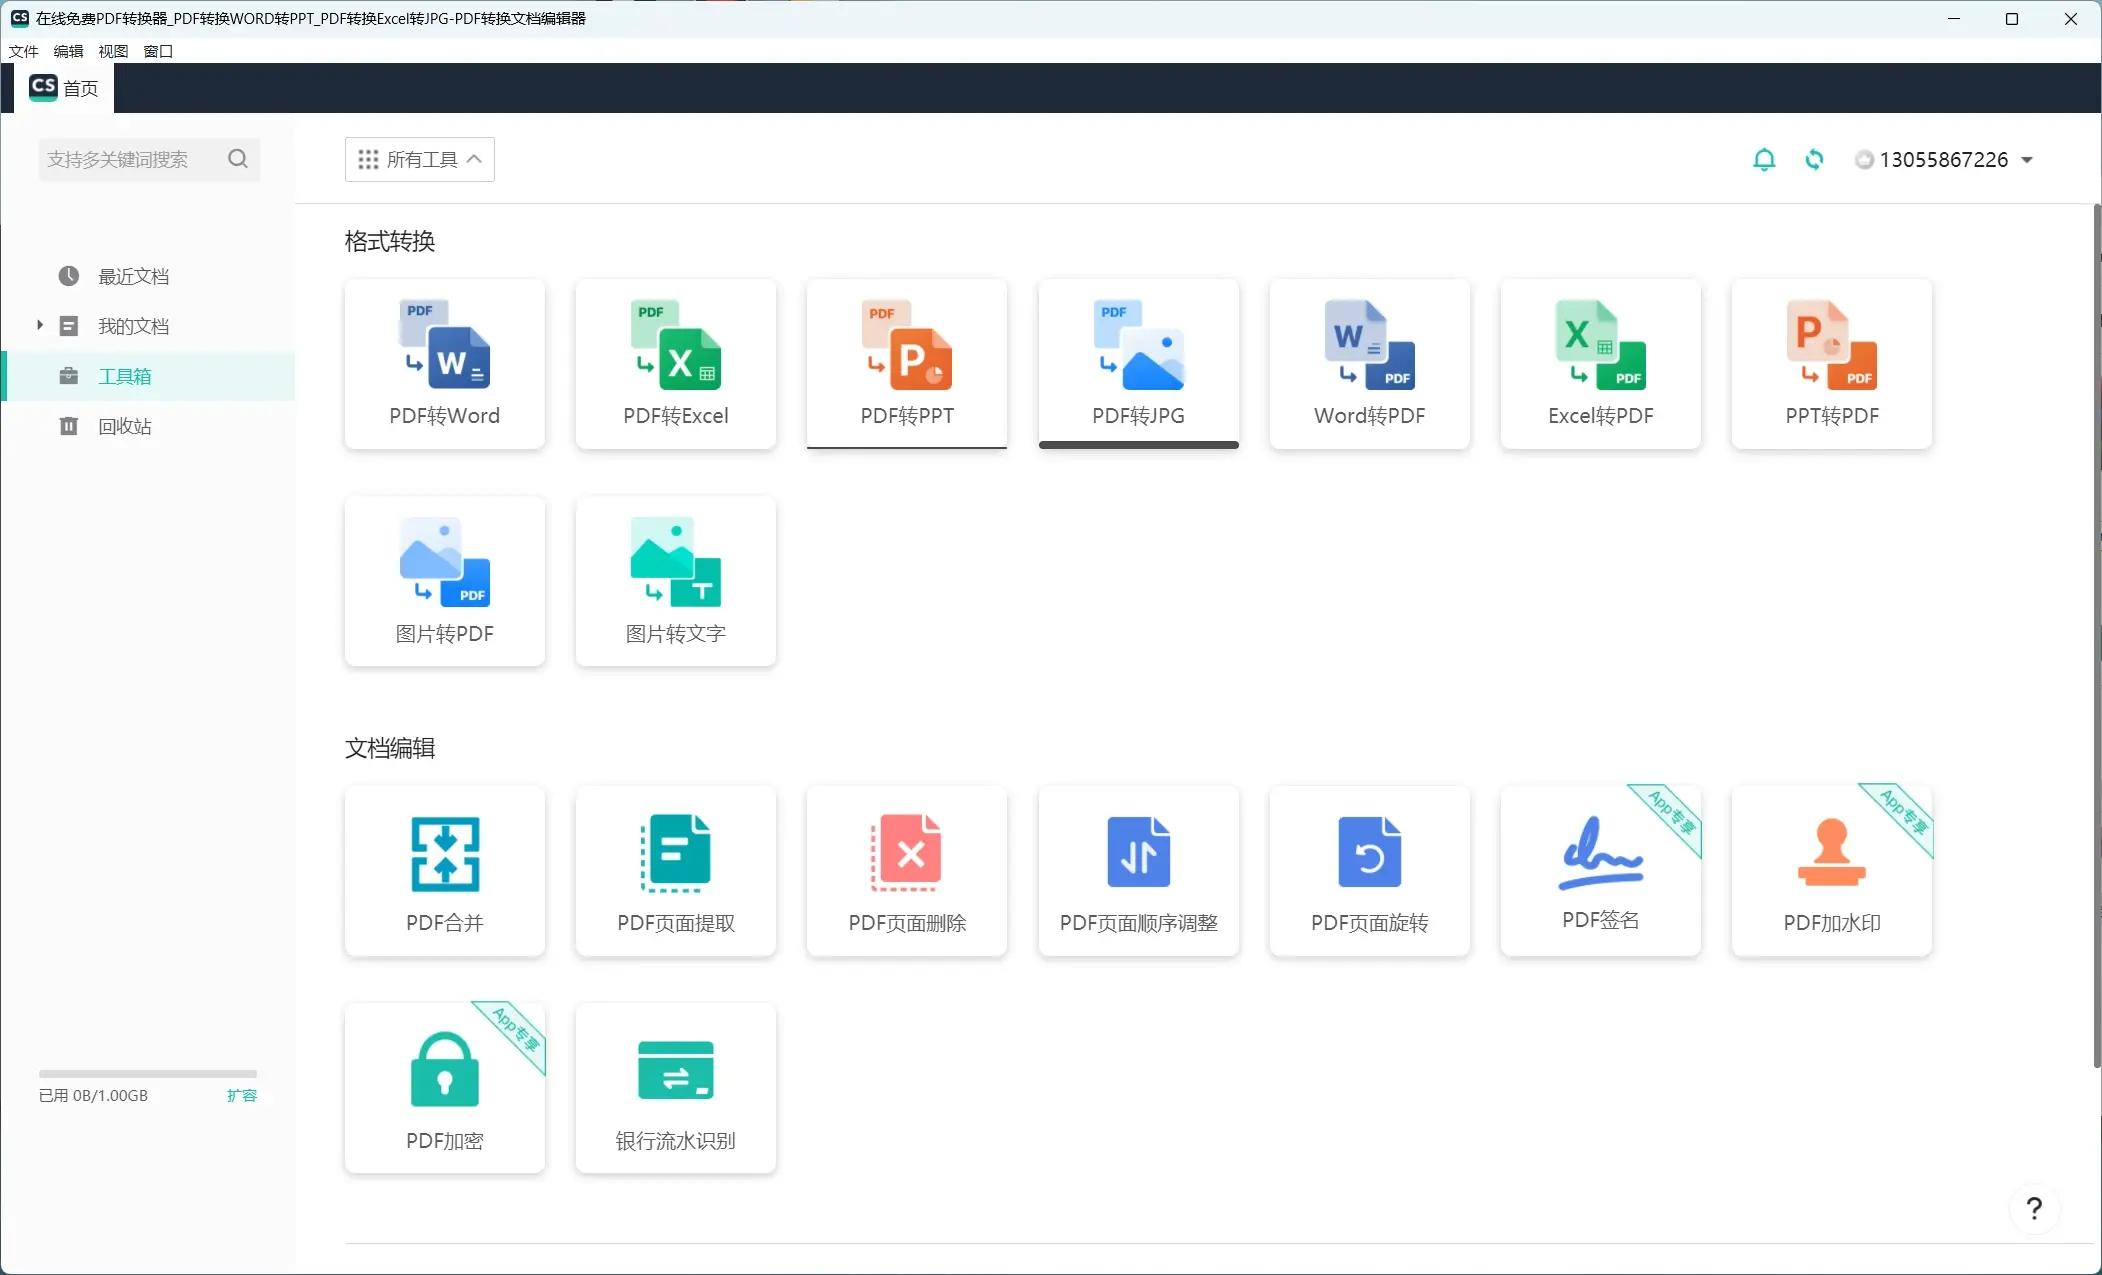Click the storage usage progress bar
Viewport: 2102px width, 1275px height.
[x=148, y=1074]
